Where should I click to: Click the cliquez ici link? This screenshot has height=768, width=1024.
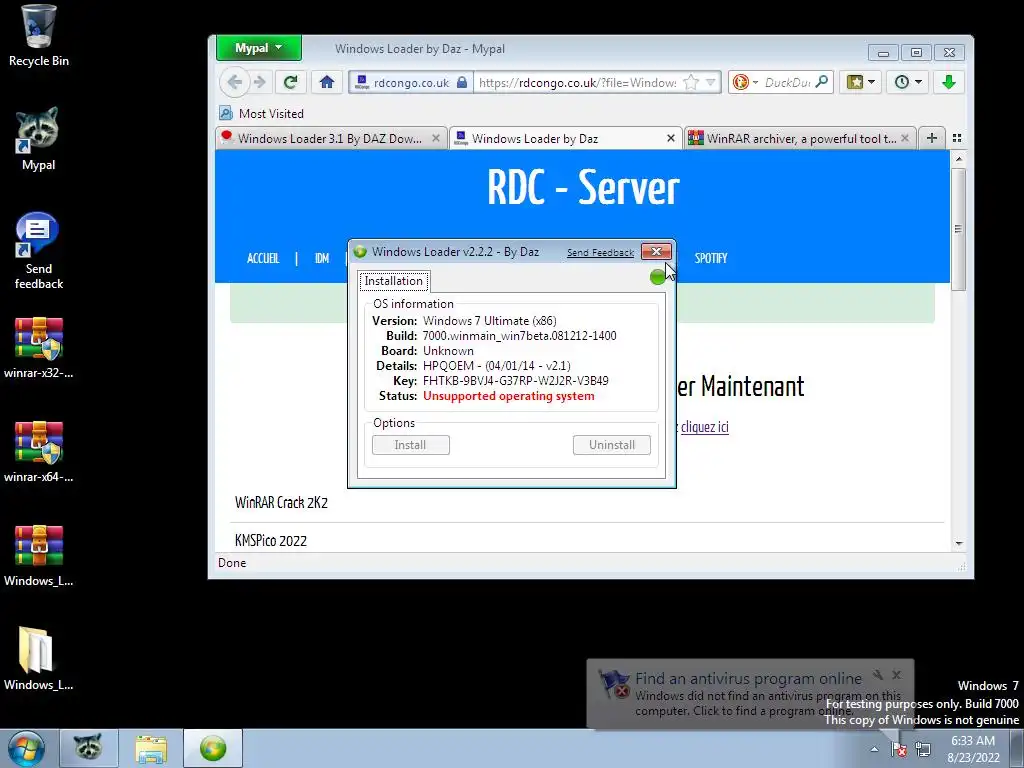pos(705,427)
